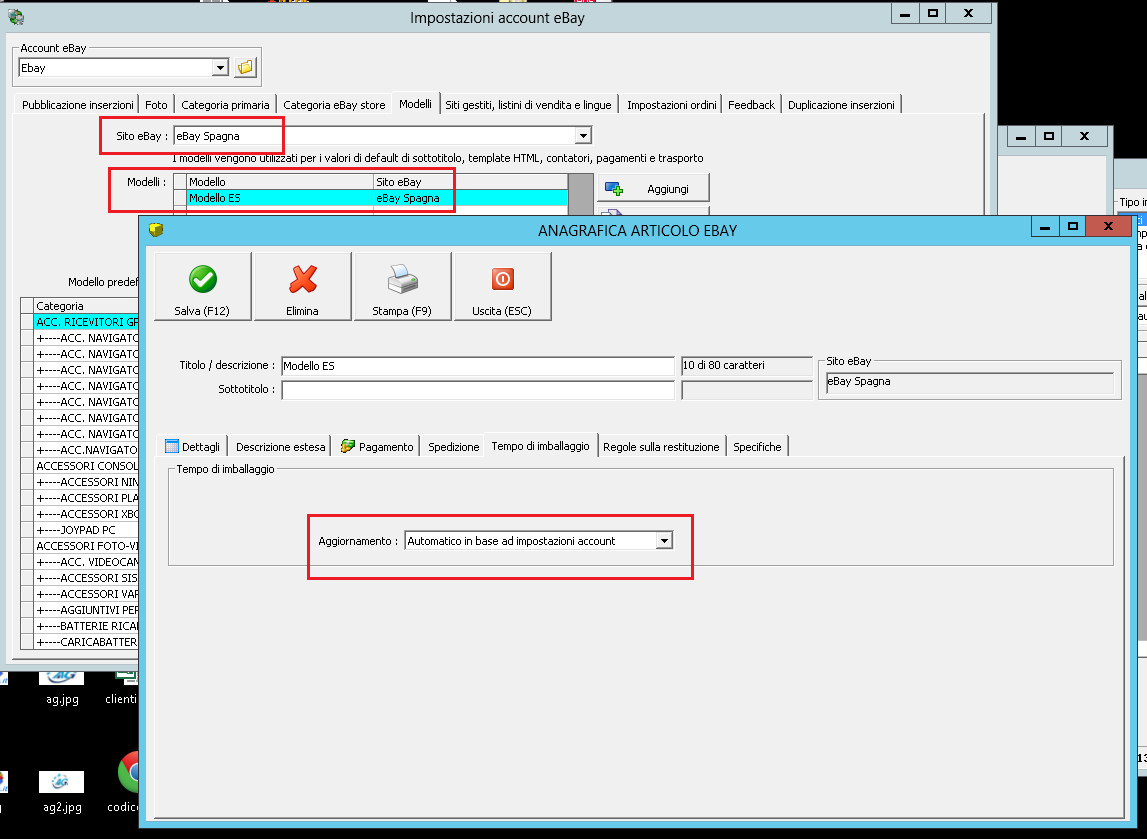Click the Sottotitolo input field

click(x=478, y=390)
